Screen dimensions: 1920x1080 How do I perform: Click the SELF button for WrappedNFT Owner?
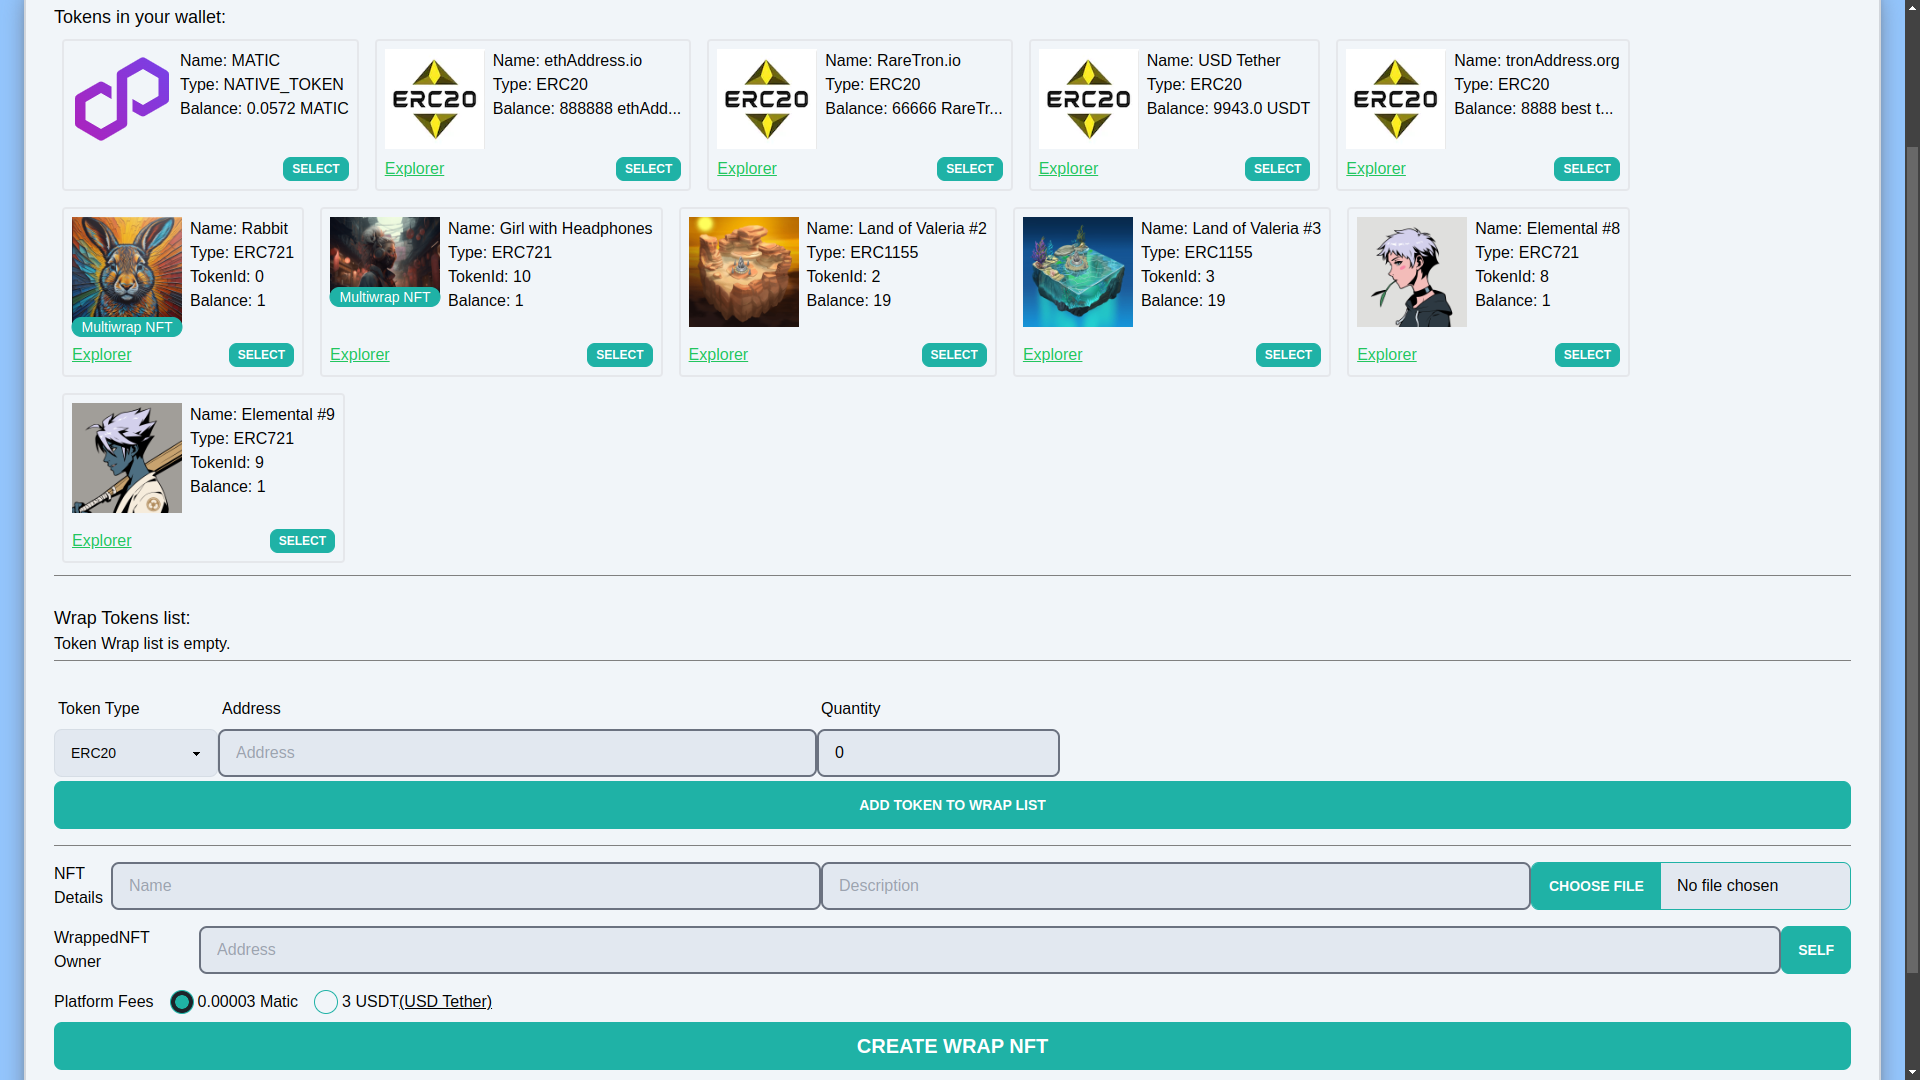point(1816,949)
